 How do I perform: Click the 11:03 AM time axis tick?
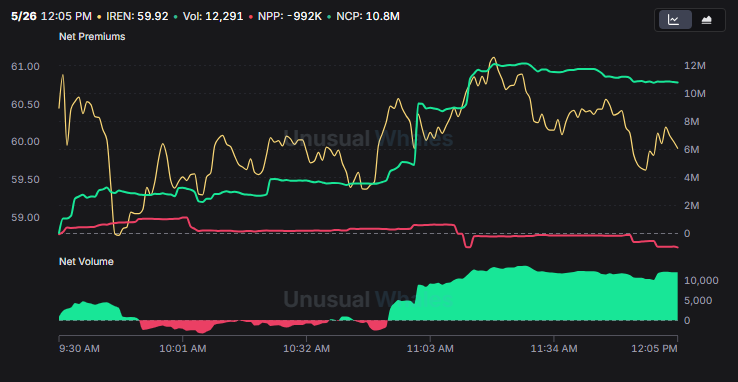click(x=430, y=349)
